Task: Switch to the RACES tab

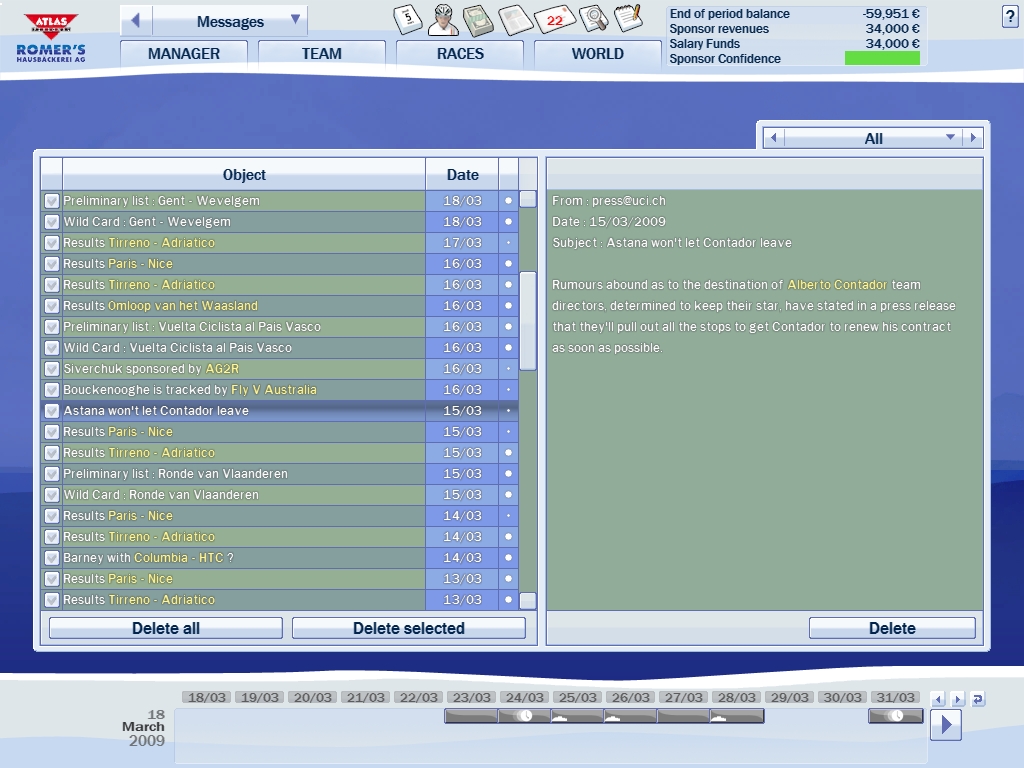Action: [x=460, y=54]
